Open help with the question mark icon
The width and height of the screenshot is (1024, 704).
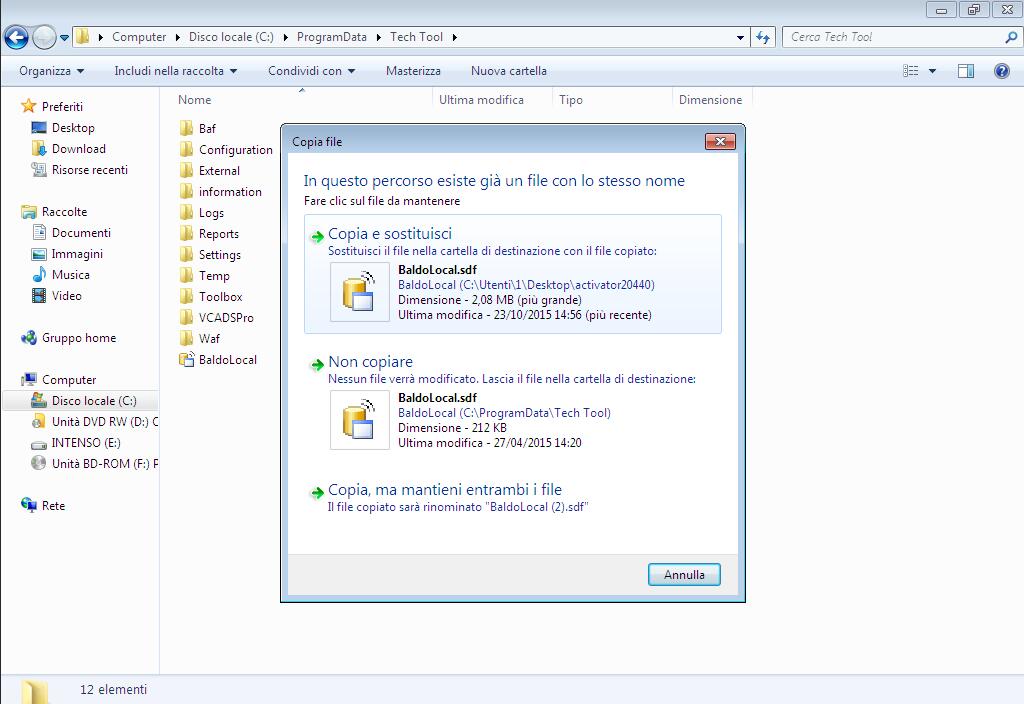point(1001,71)
